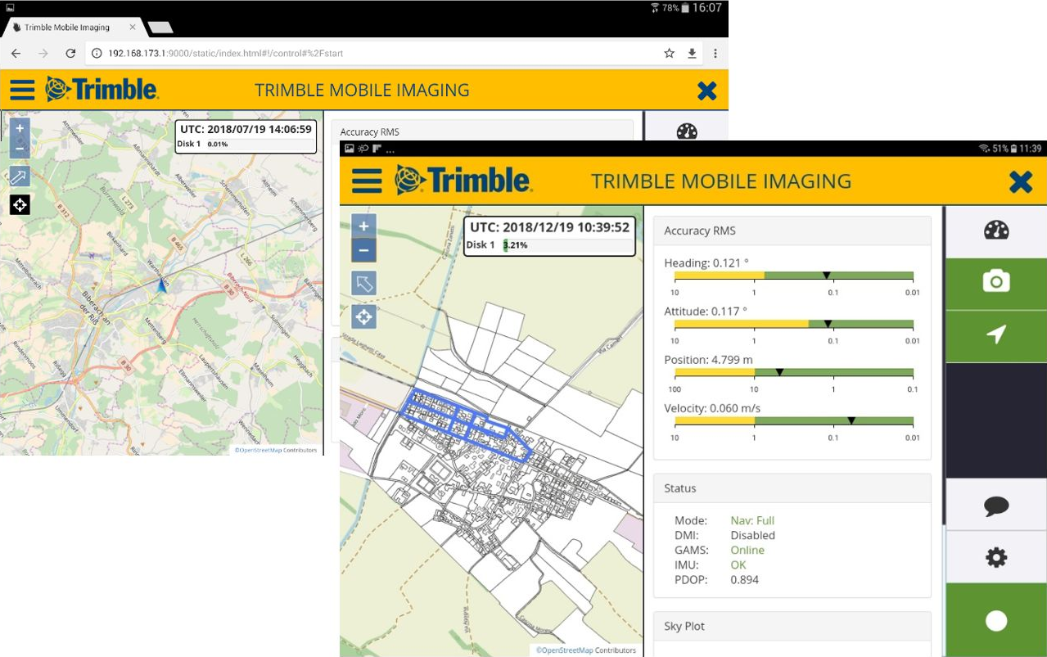1047x657 pixels.
Task: Click the Status panel header
Action: 792,488
